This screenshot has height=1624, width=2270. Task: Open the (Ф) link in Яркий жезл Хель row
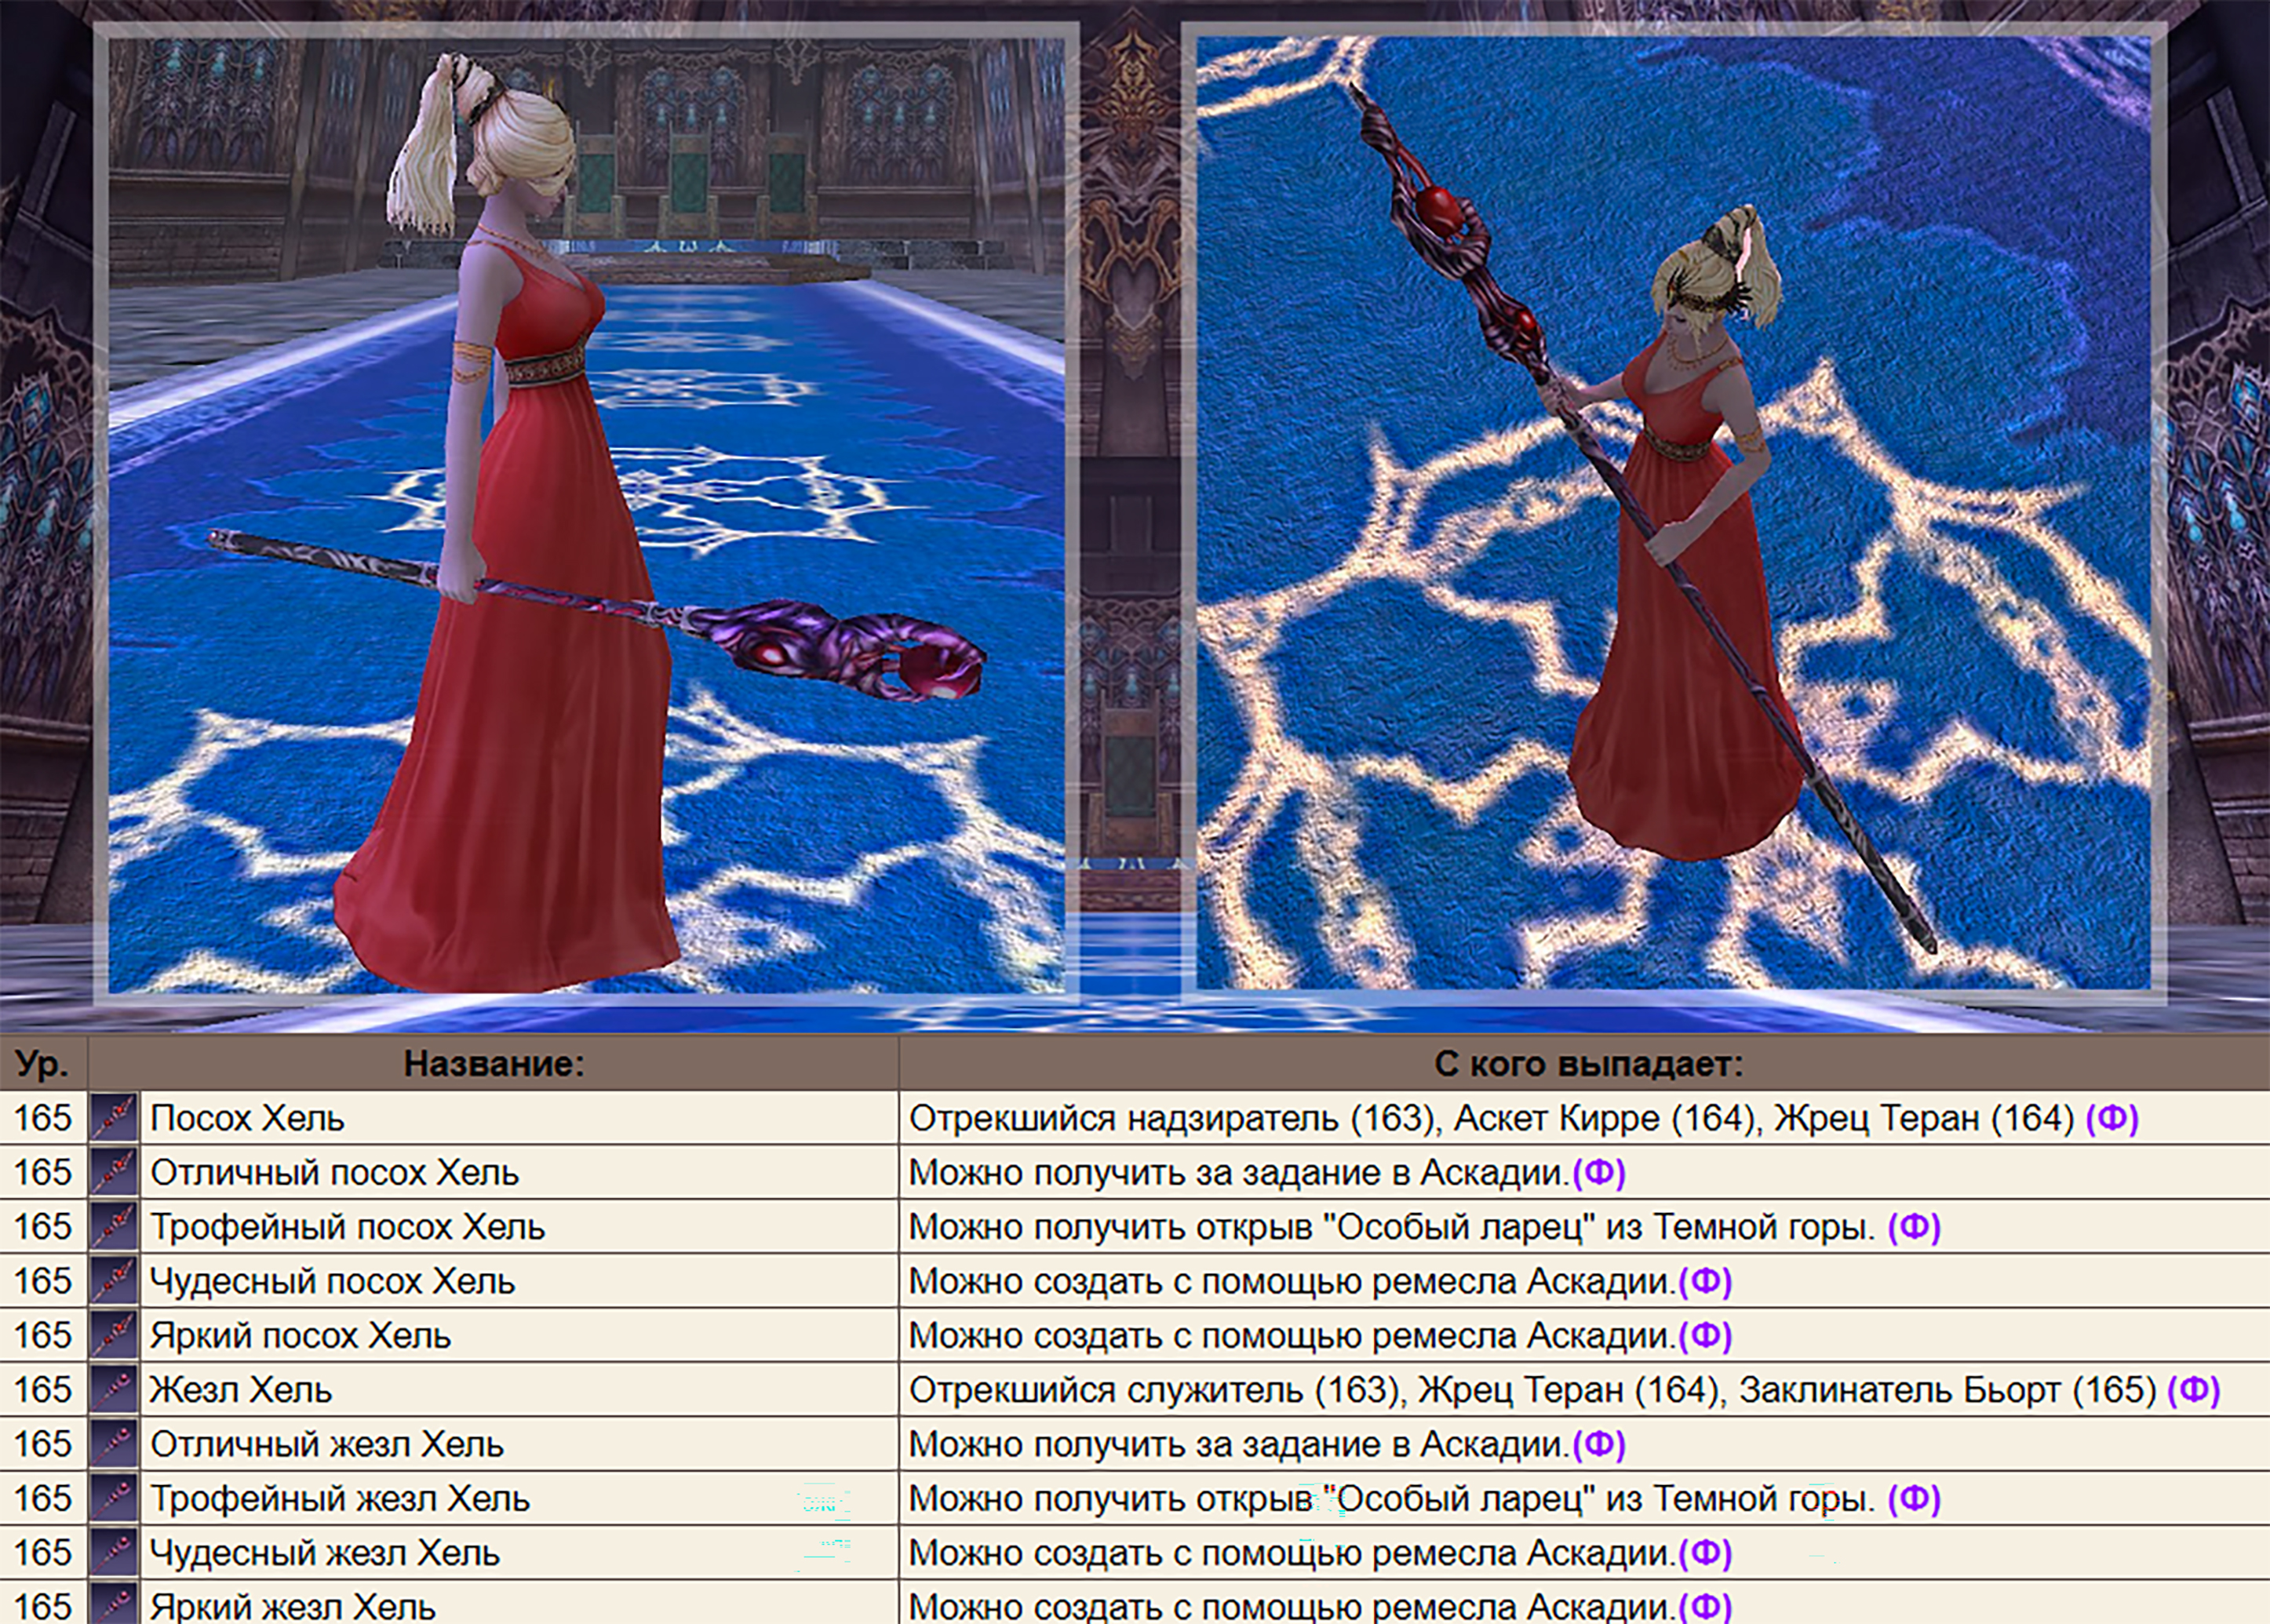[1705, 1606]
